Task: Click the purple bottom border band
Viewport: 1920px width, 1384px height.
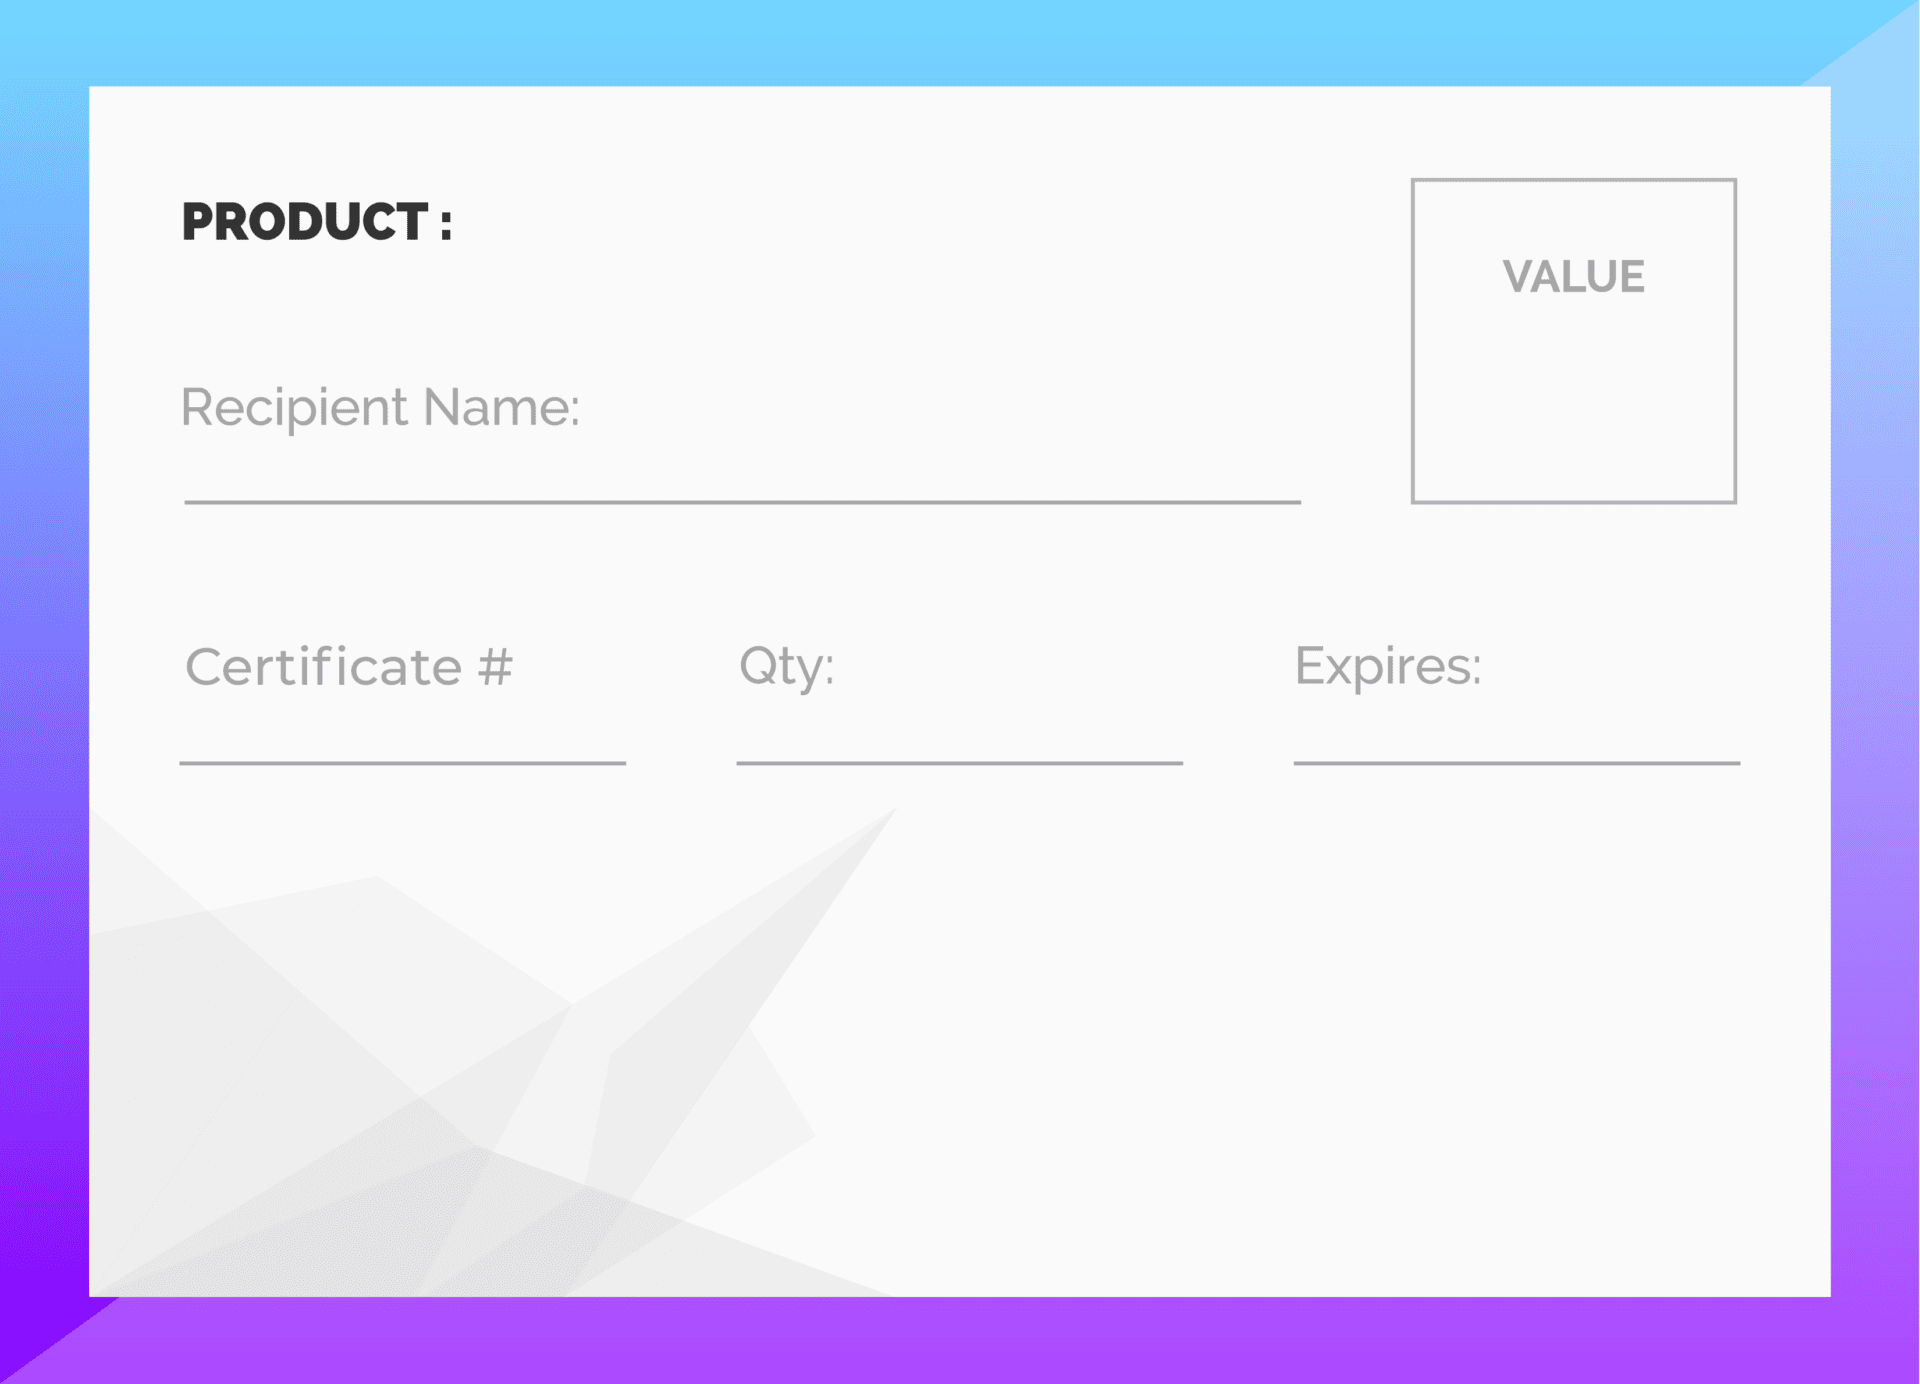Action: click(960, 1340)
